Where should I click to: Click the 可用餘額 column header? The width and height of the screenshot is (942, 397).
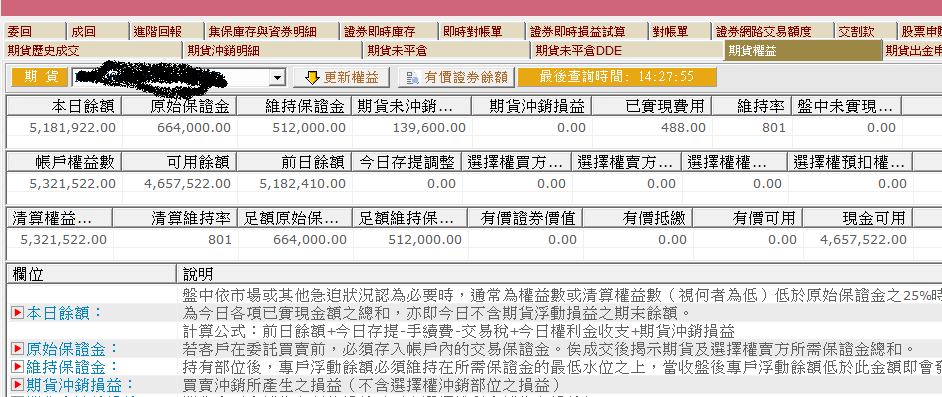click(x=179, y=162)
